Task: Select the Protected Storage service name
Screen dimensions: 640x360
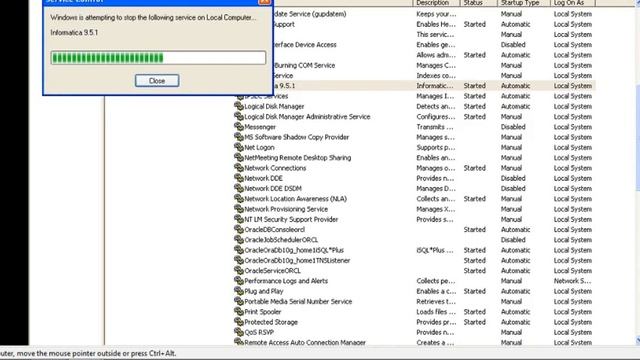Action: click(x=271, y=322)
